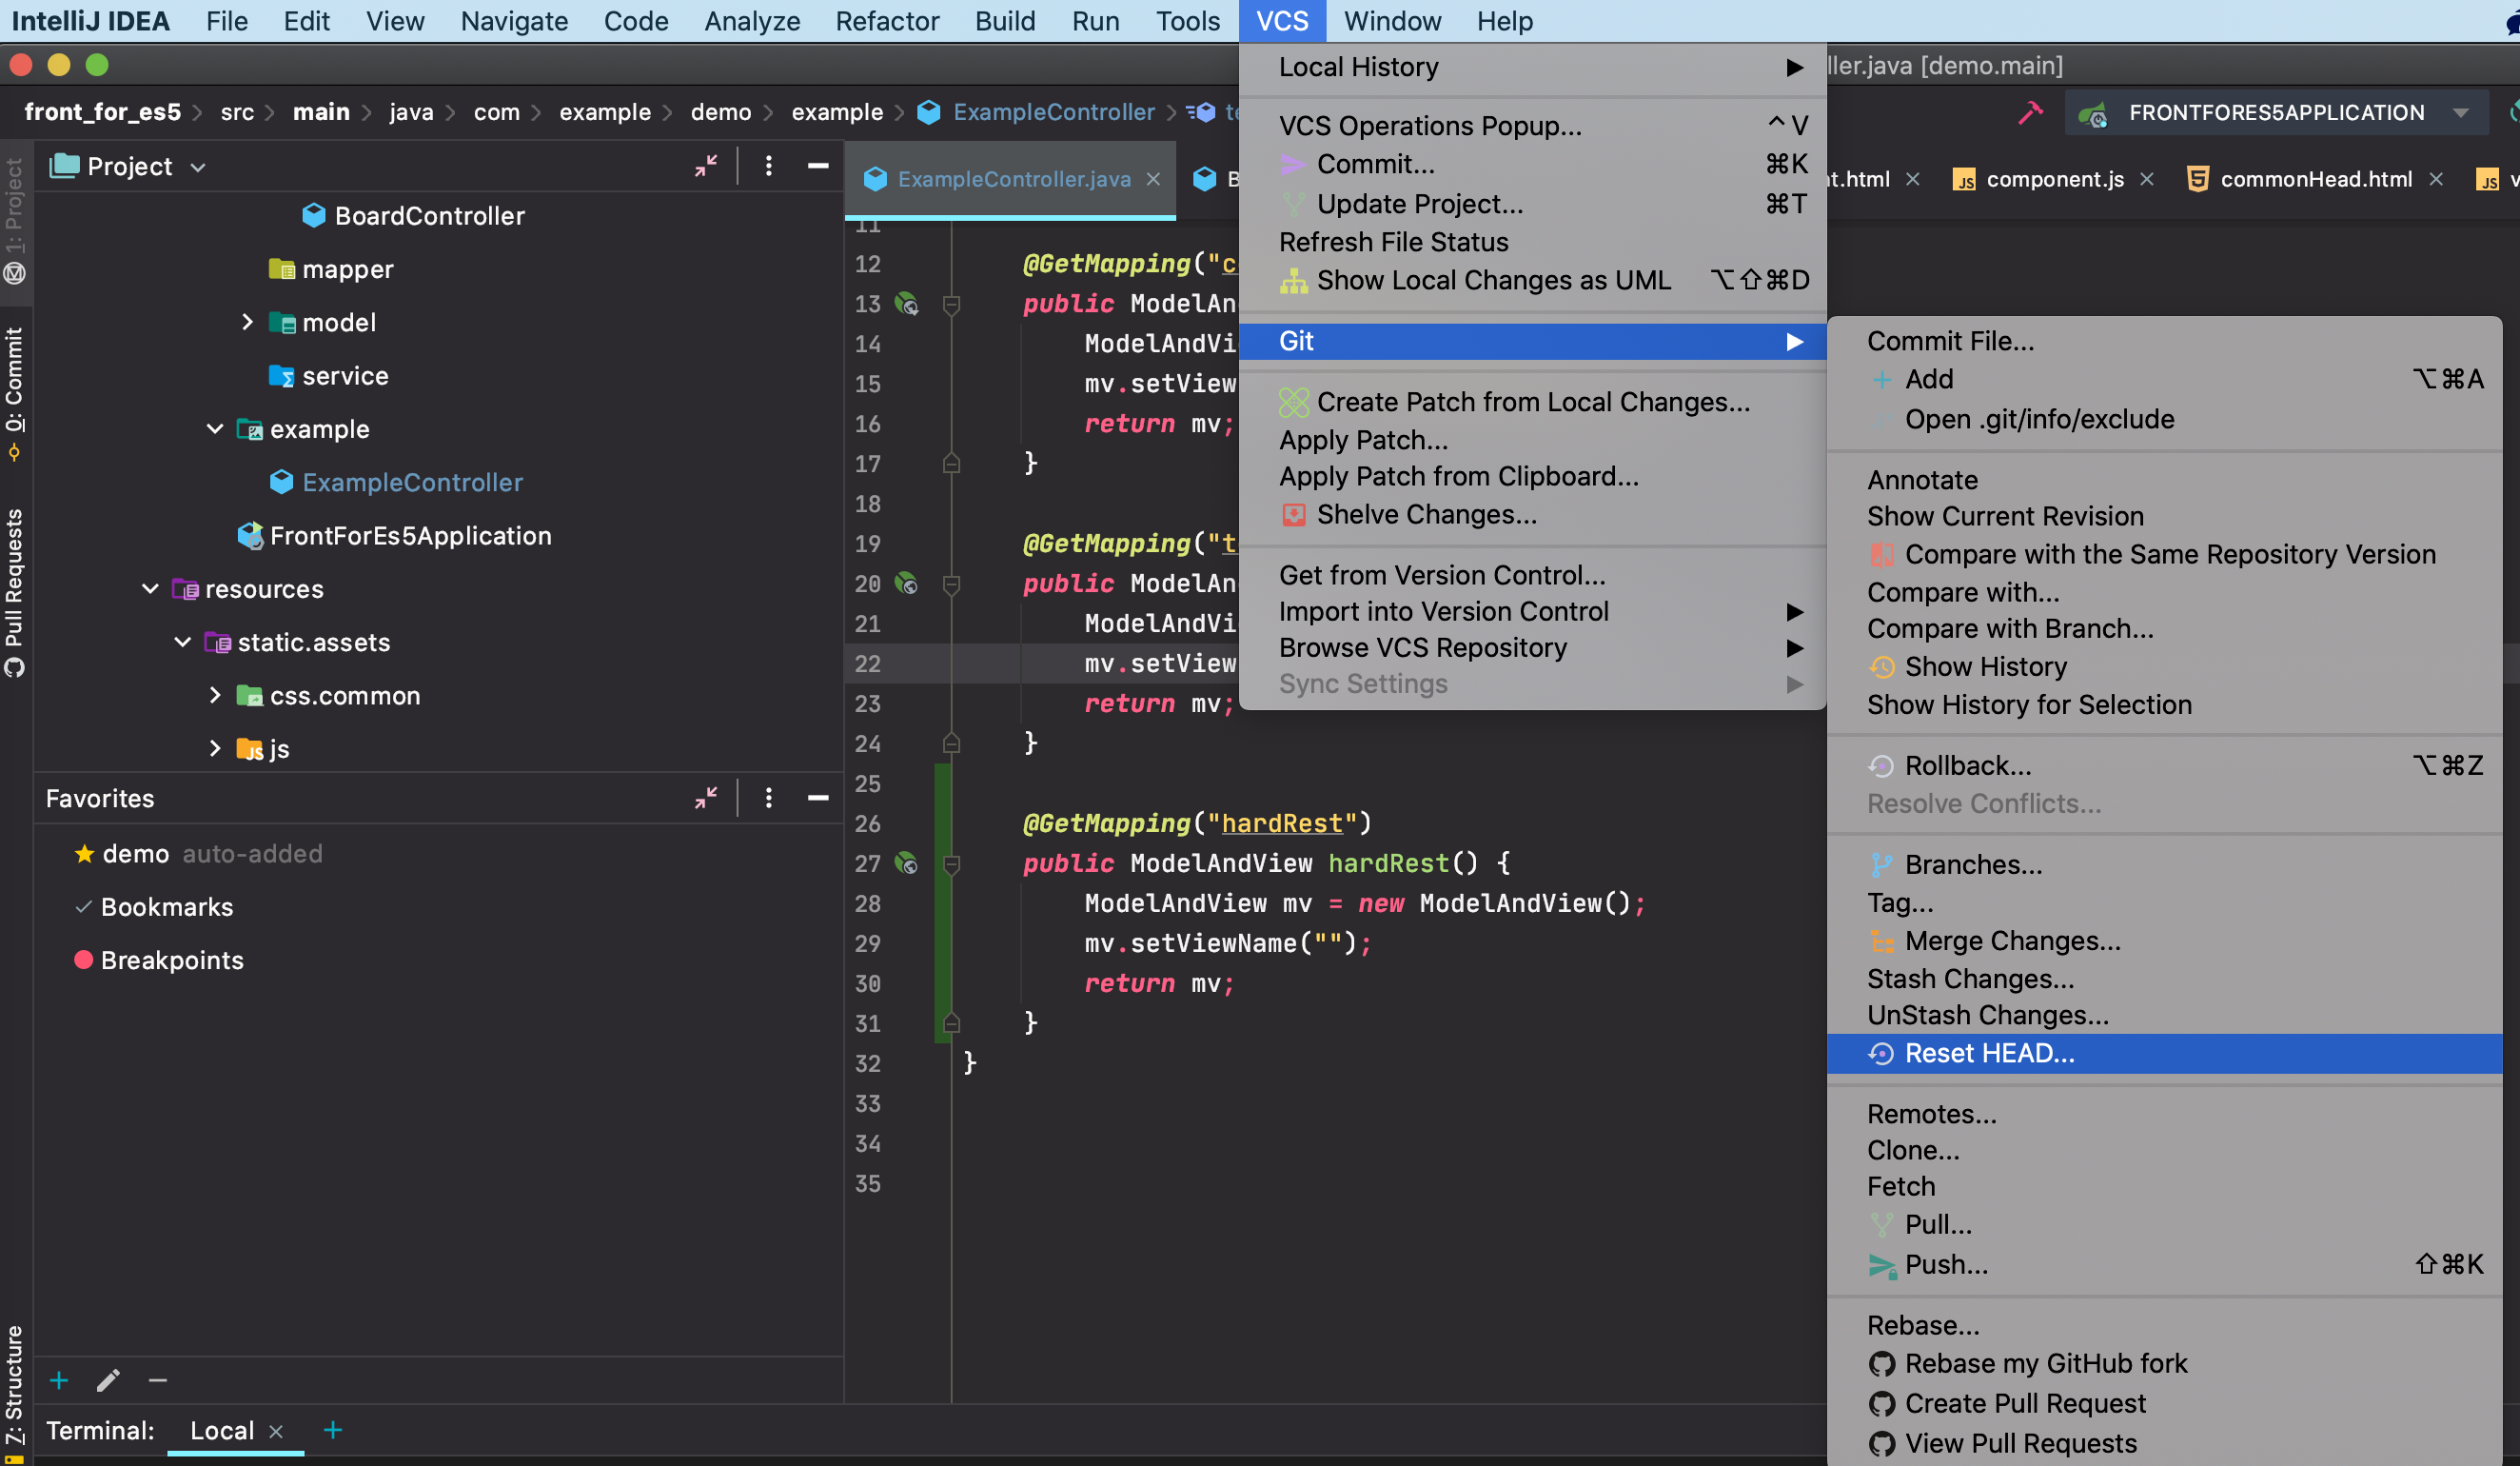
Task: Collapse all in Favorites panel icon
Action: (706, 798)
